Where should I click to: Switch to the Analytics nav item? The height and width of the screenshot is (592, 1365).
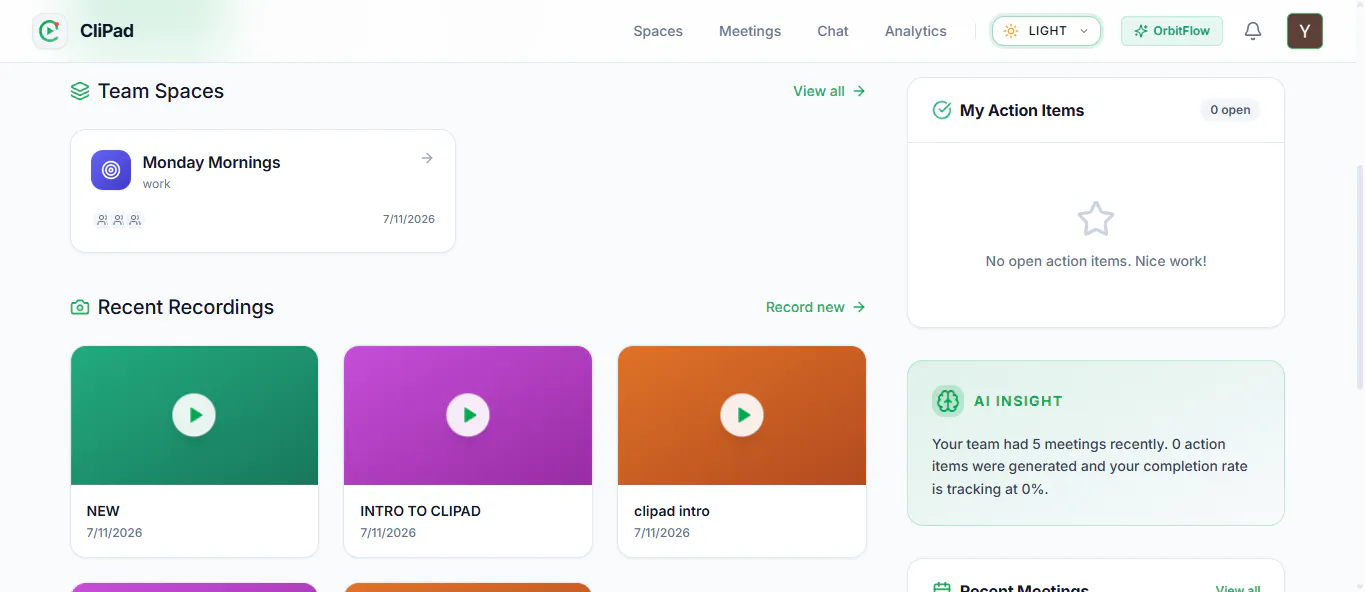pyautogui.click(x=916, y=31)
